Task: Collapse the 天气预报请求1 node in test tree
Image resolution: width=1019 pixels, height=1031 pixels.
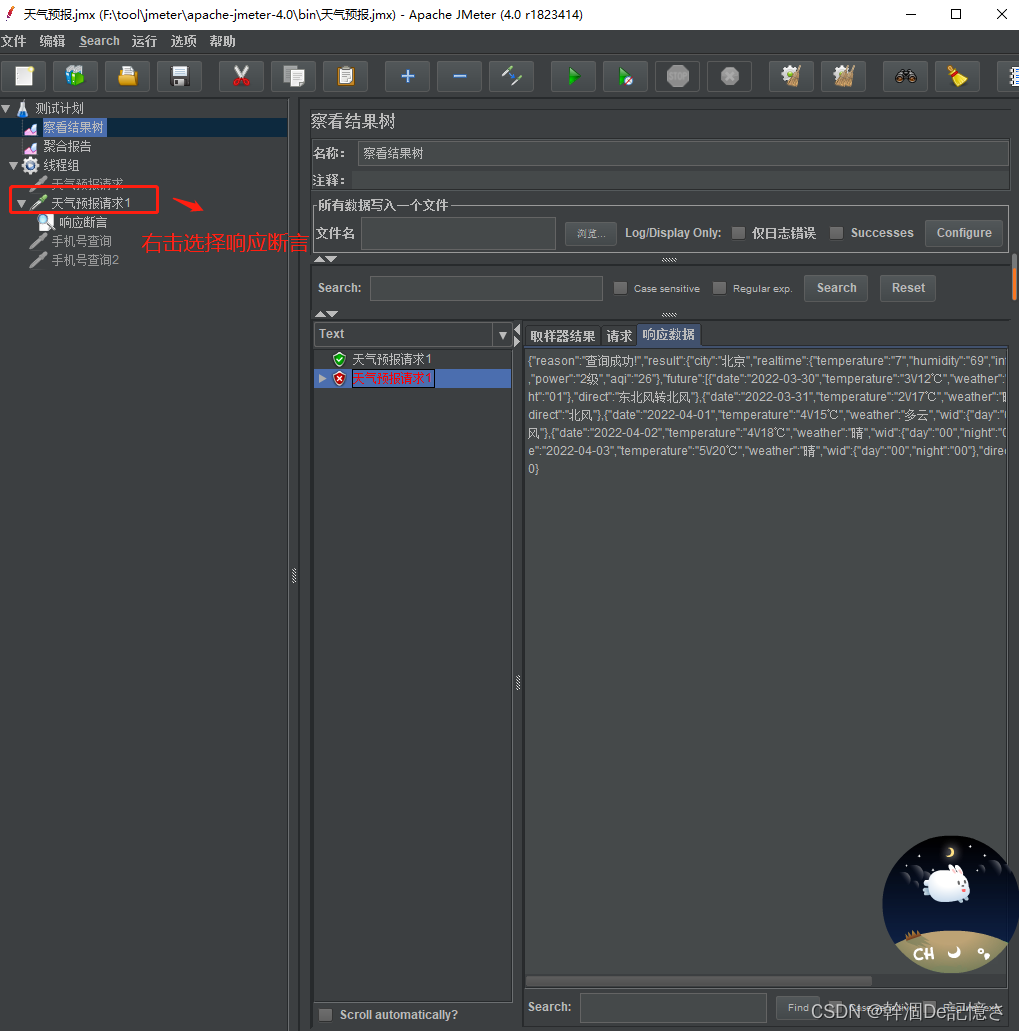Action: coord(22,204)
